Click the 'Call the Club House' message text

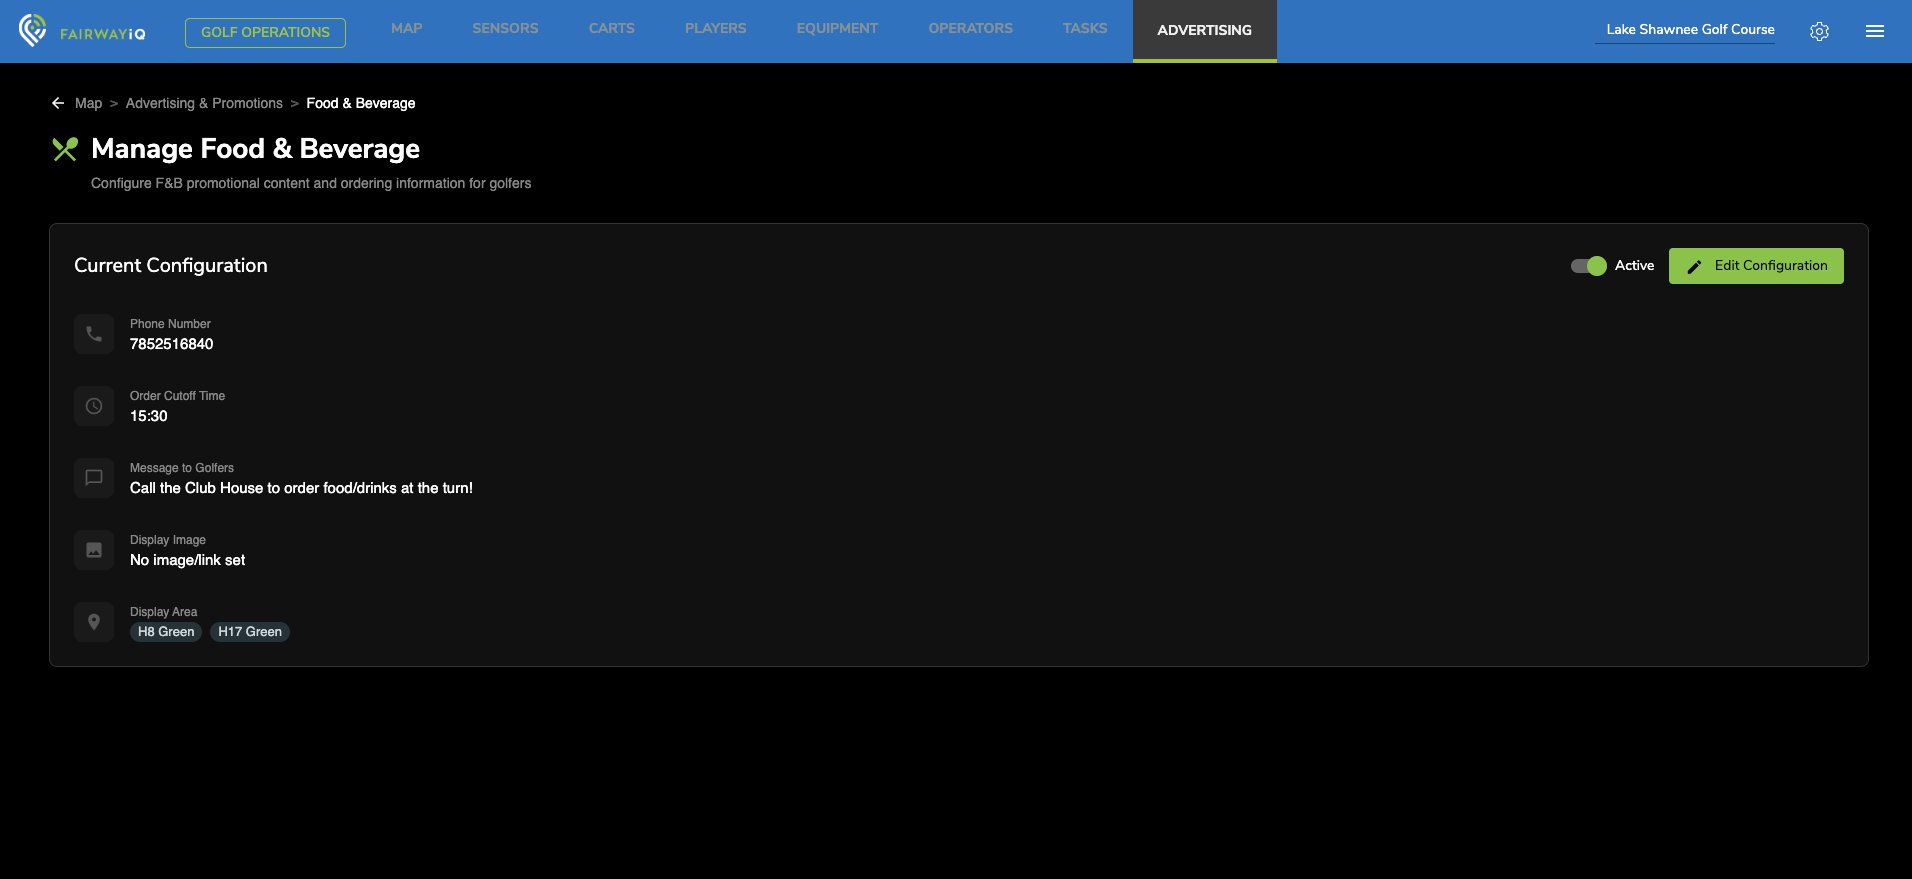click(x=301, y=488)
